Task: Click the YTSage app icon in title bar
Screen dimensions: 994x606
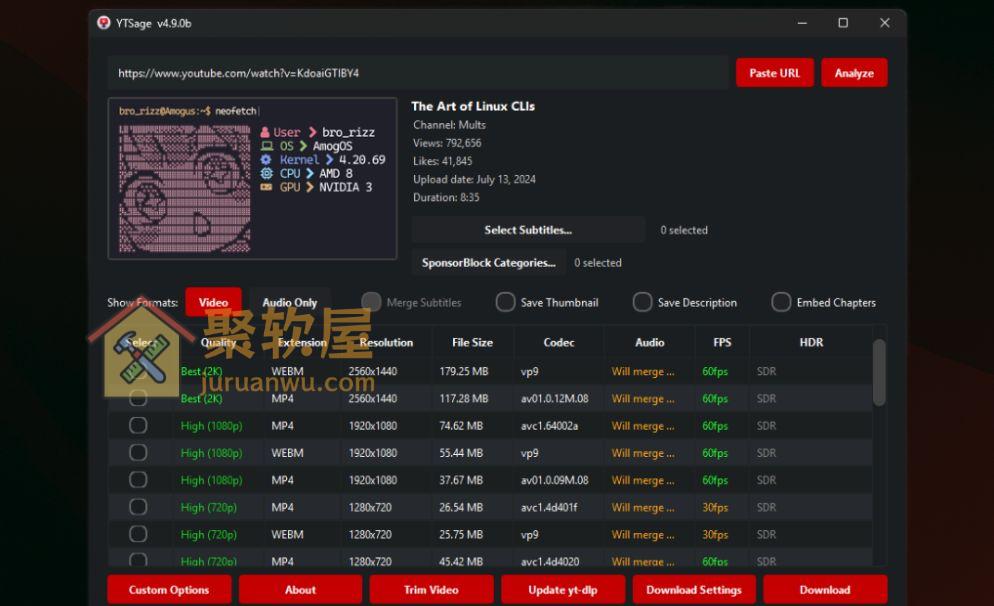Action: pos(104,23)
